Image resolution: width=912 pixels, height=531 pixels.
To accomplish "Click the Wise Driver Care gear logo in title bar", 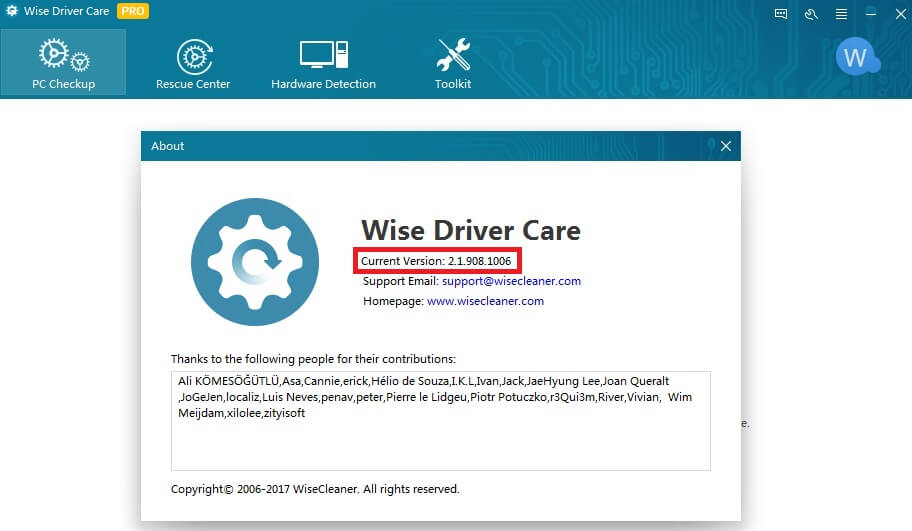I will click(x=12, y=11).
